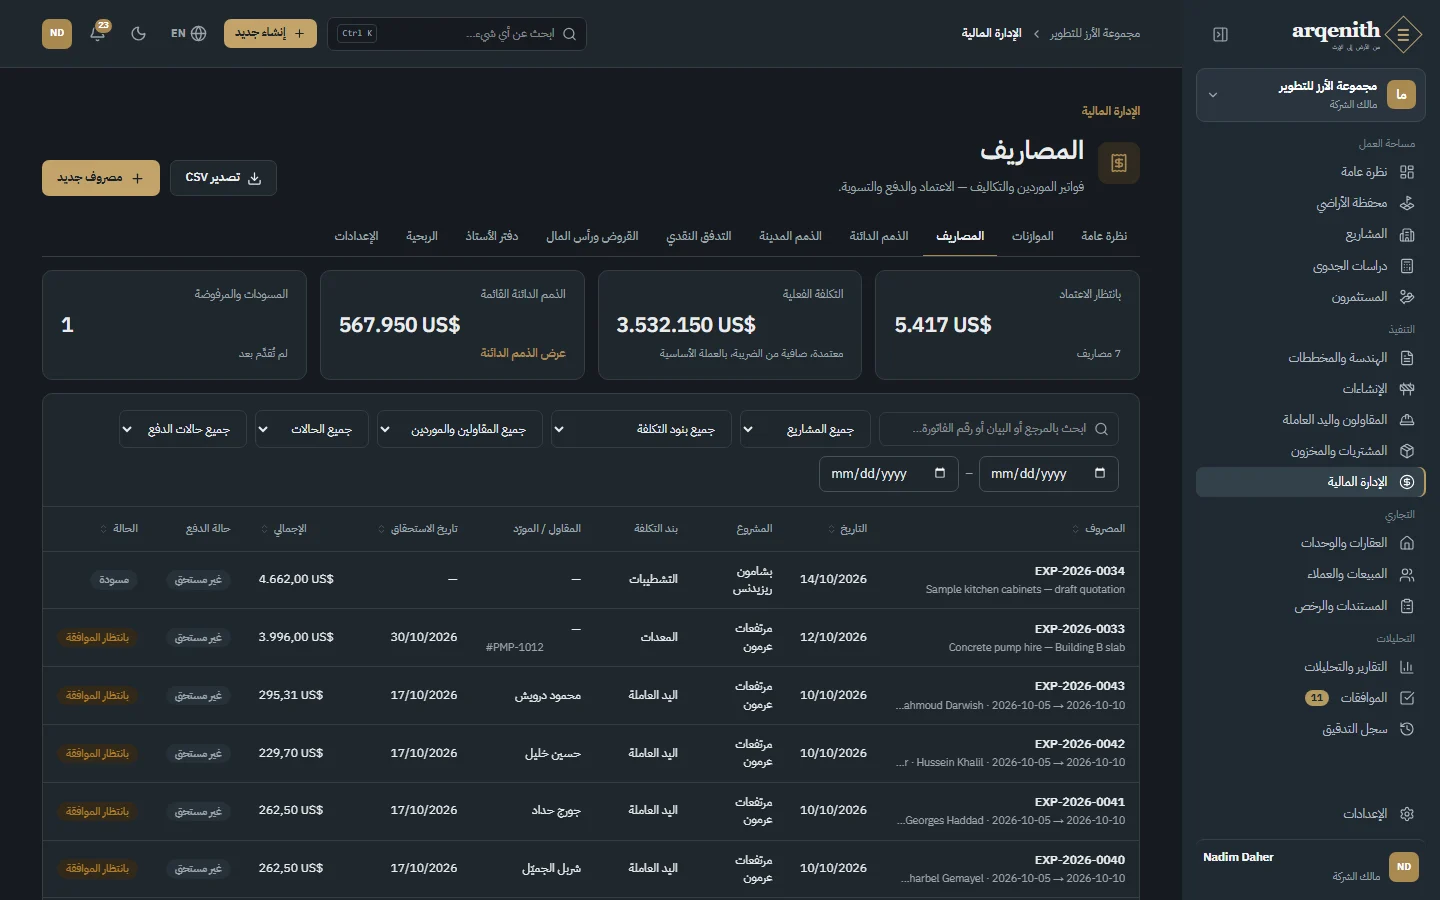The image size is (1440, 900).
Task: Open الإدارة المالية sidebar icon
Action: click(x=1407, y=482)
